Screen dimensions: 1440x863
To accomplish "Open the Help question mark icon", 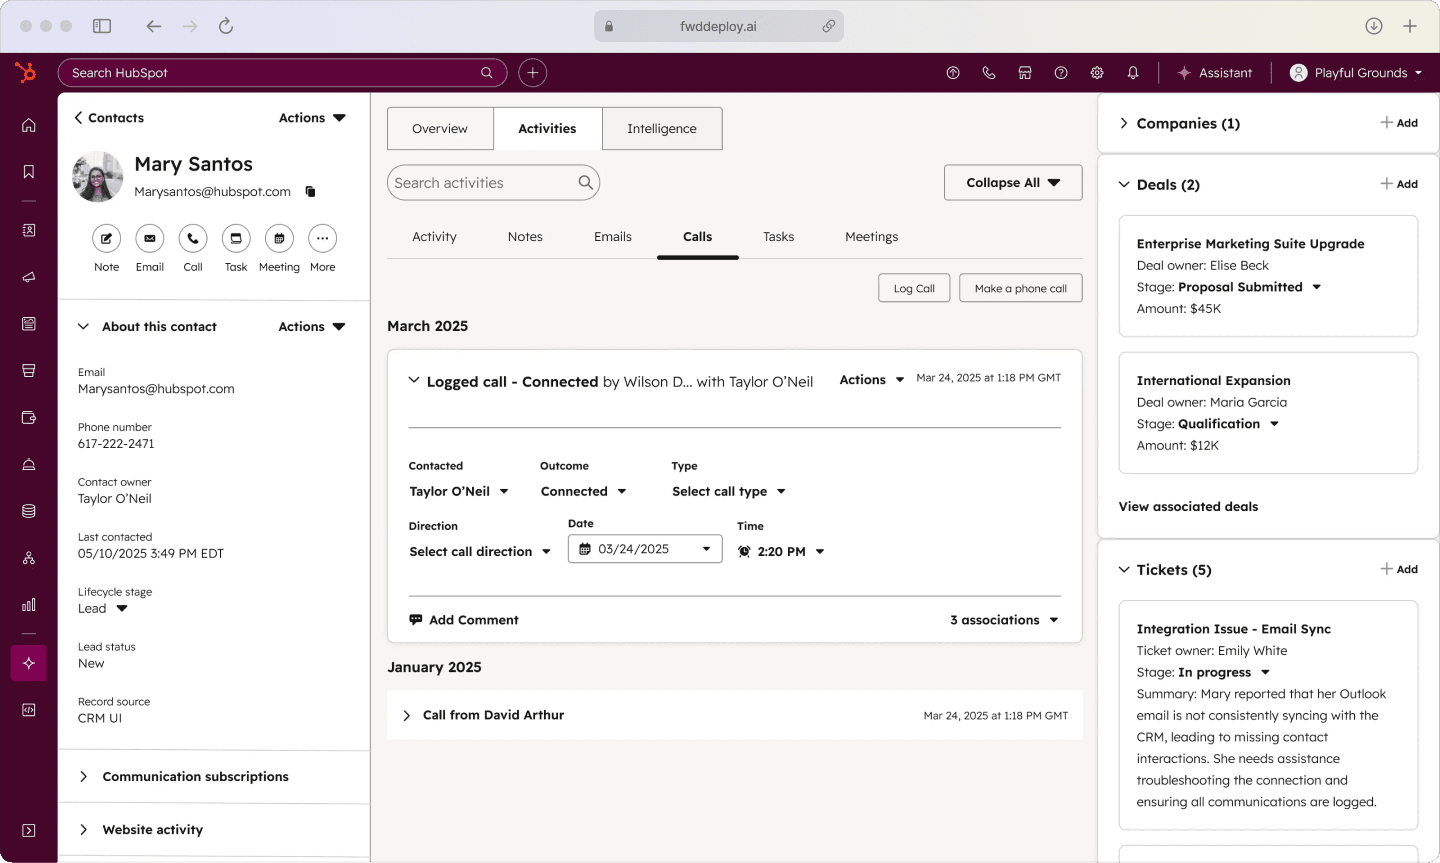I will (x=1061, y=73).
